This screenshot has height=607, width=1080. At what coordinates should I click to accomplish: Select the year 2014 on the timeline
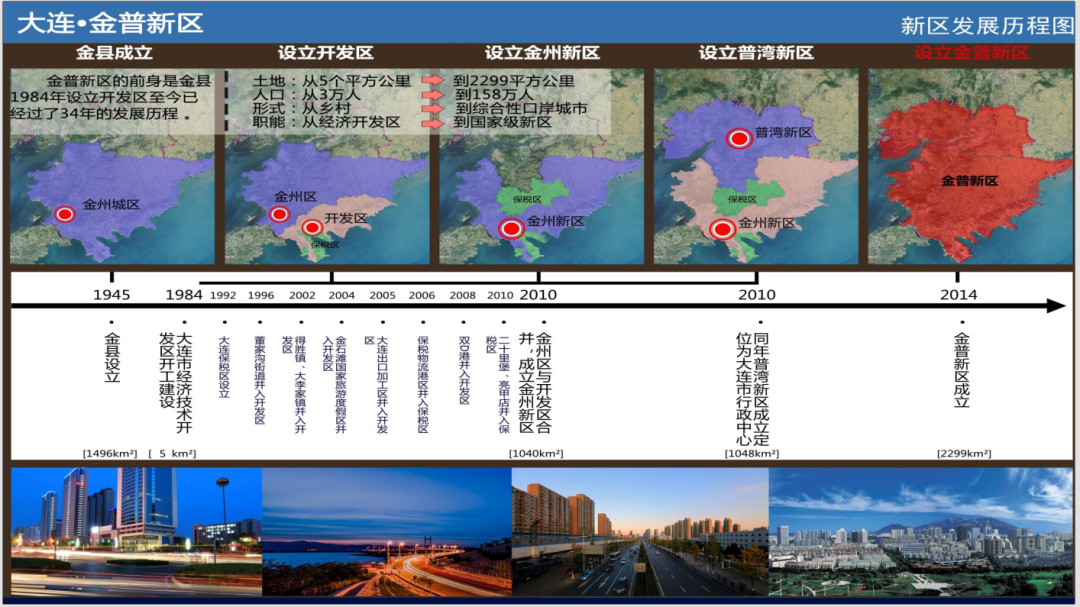click(x=960, y=294)
